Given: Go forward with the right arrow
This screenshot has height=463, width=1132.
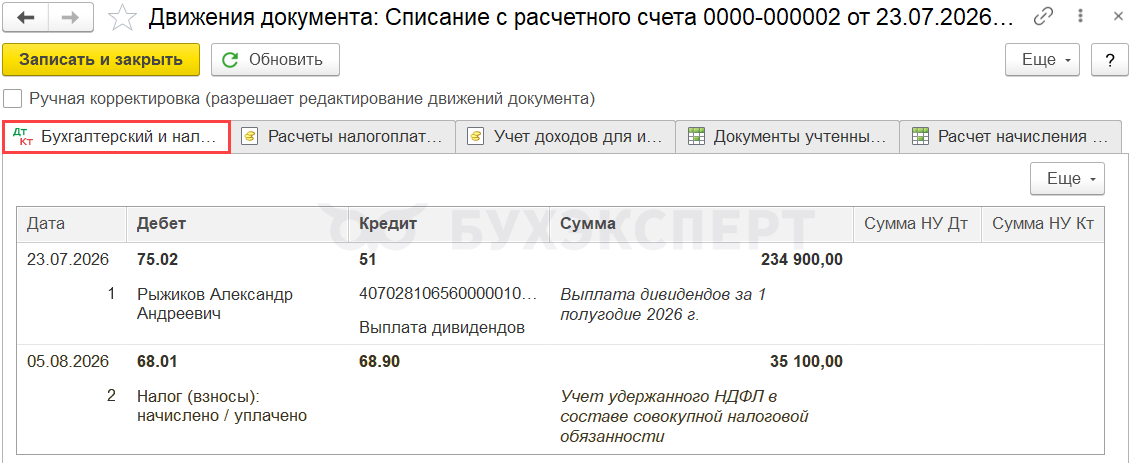Looking at the screenshot, I should pos(71,18).
